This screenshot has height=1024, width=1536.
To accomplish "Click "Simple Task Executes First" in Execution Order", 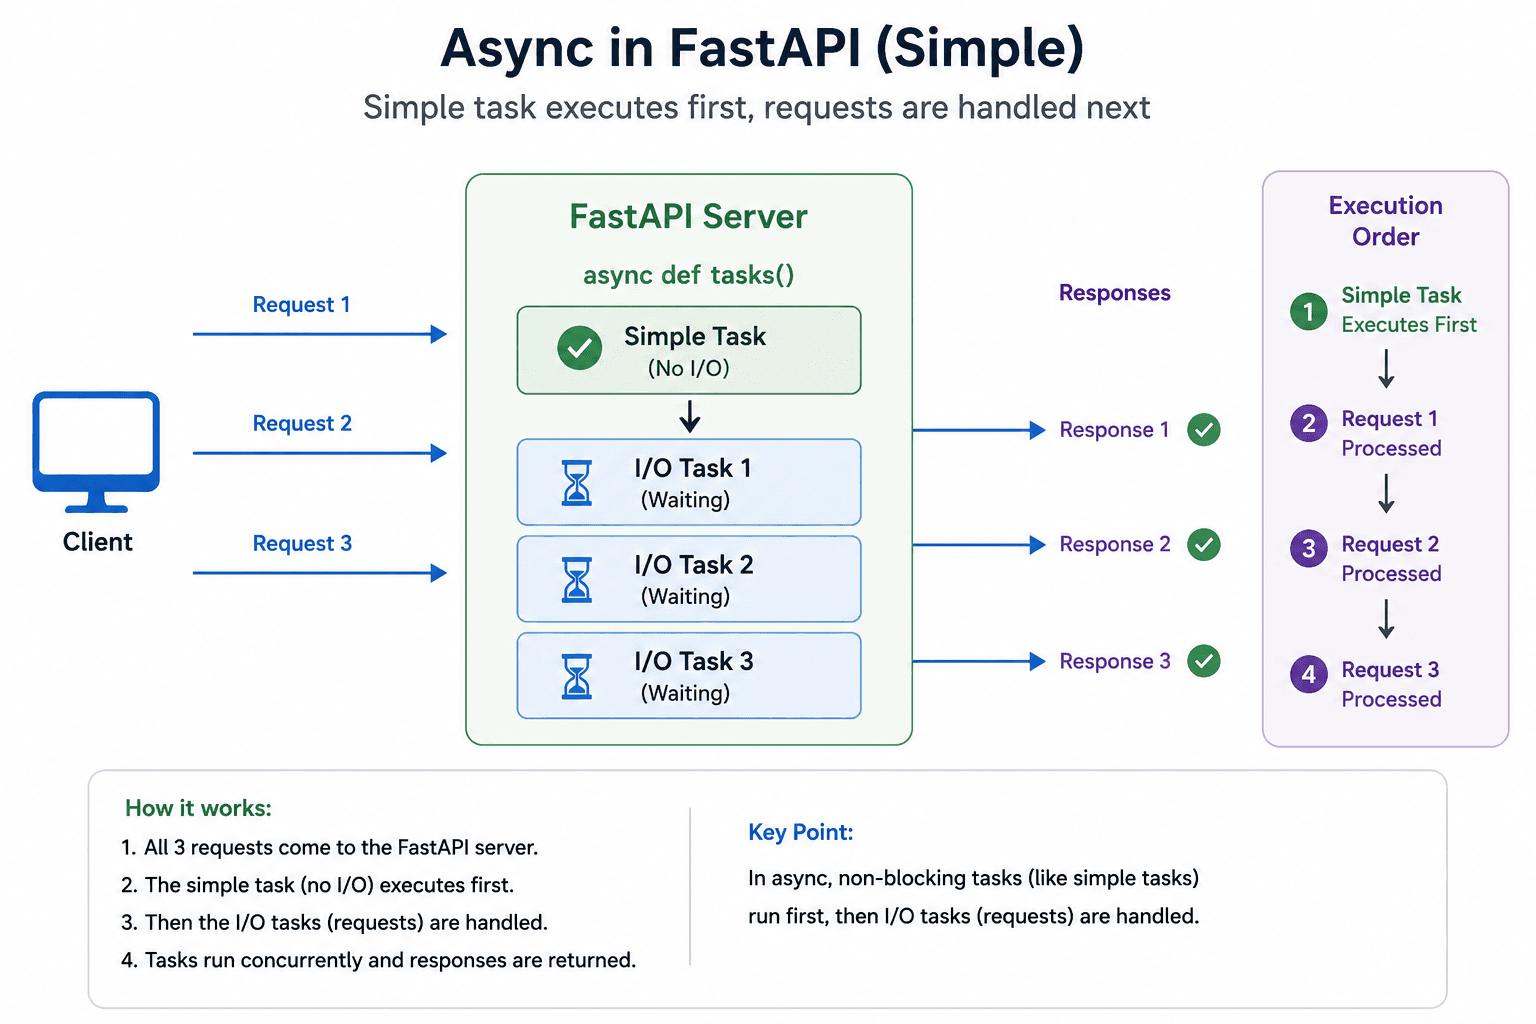I will [1409, 310].
